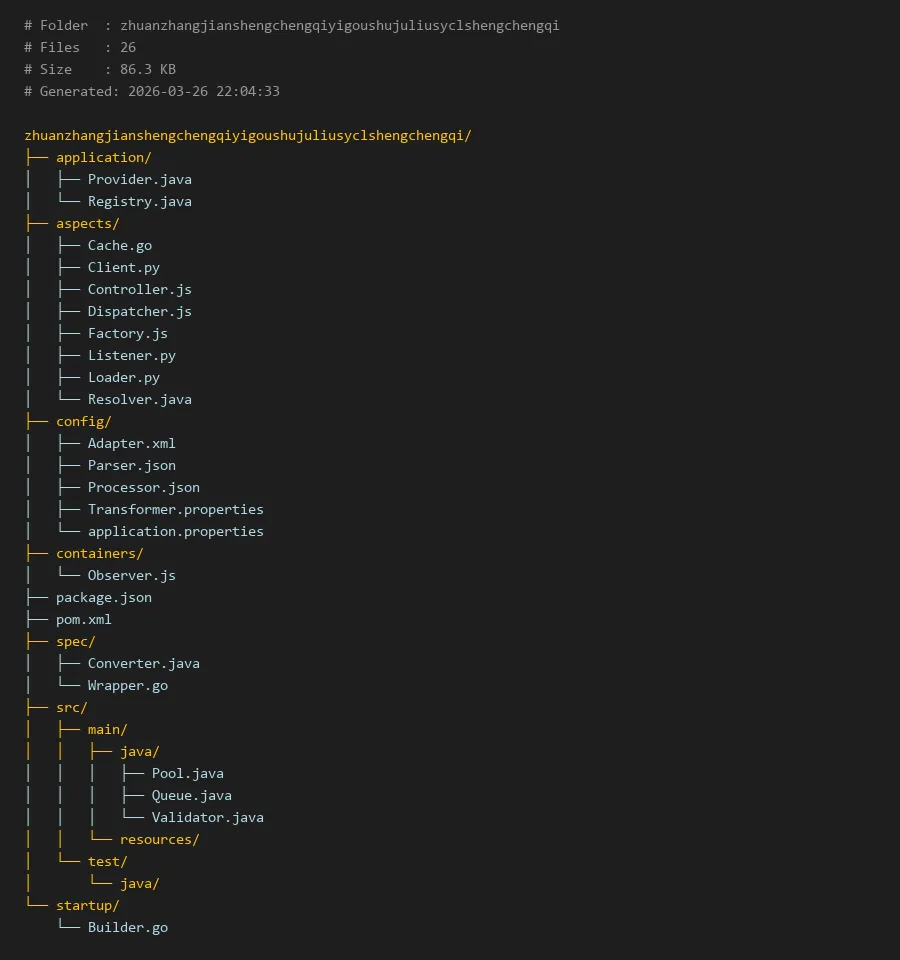This screenshot has width=900, height=960.
Task: Open the Builder.go file in startup
Action: (127, 927)
